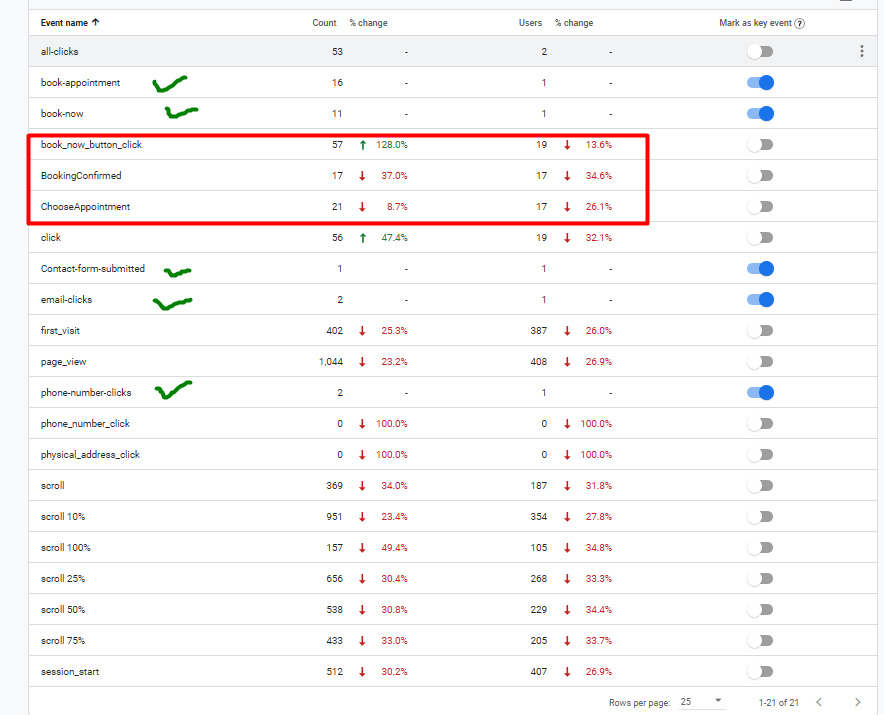Viewport: 884px width, 715px height.
Task: Click the page_view count 1,044
Action: [x=331, y=361]
